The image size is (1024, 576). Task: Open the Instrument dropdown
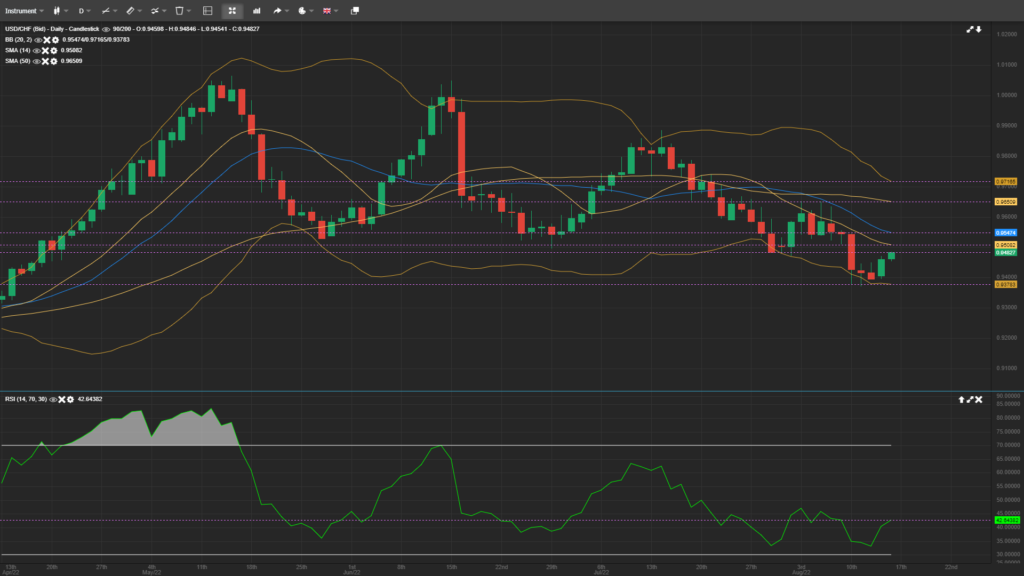click(20, 8)
